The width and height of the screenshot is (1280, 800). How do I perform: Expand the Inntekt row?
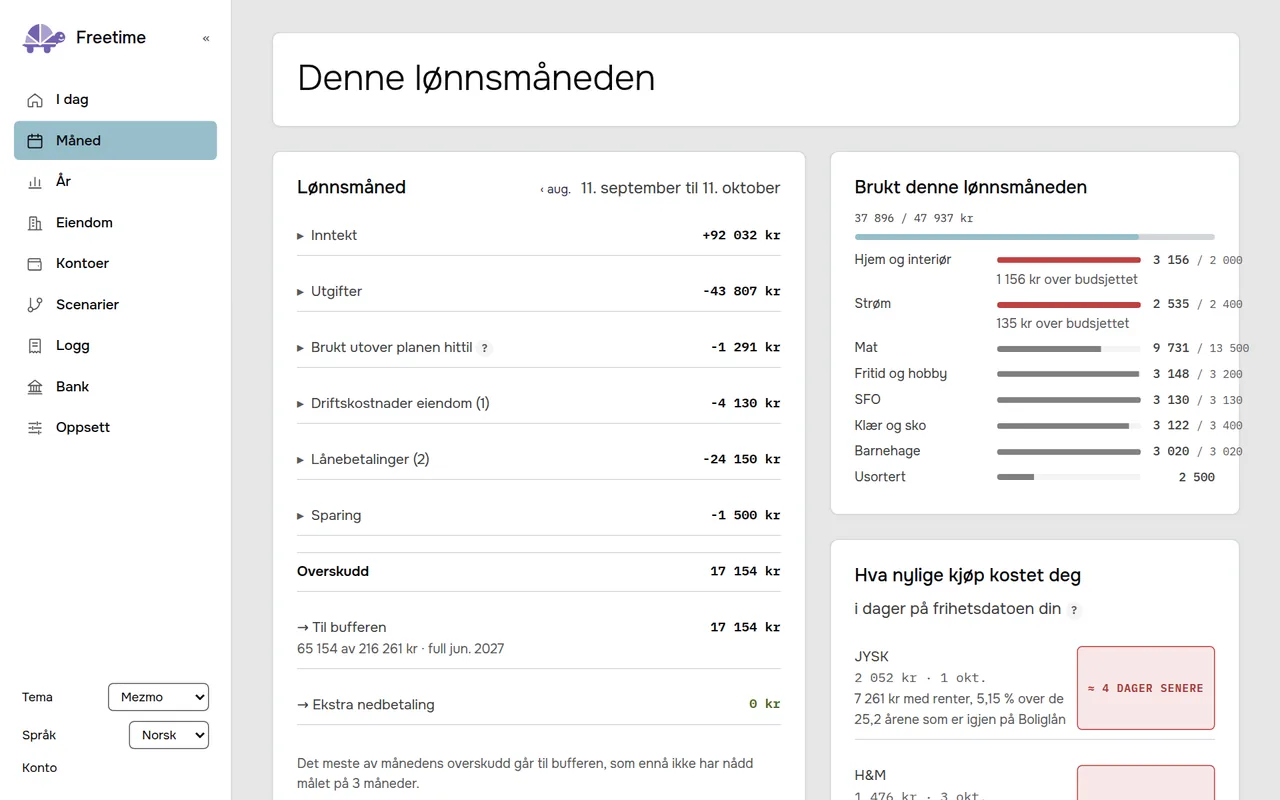pos(538,236)
